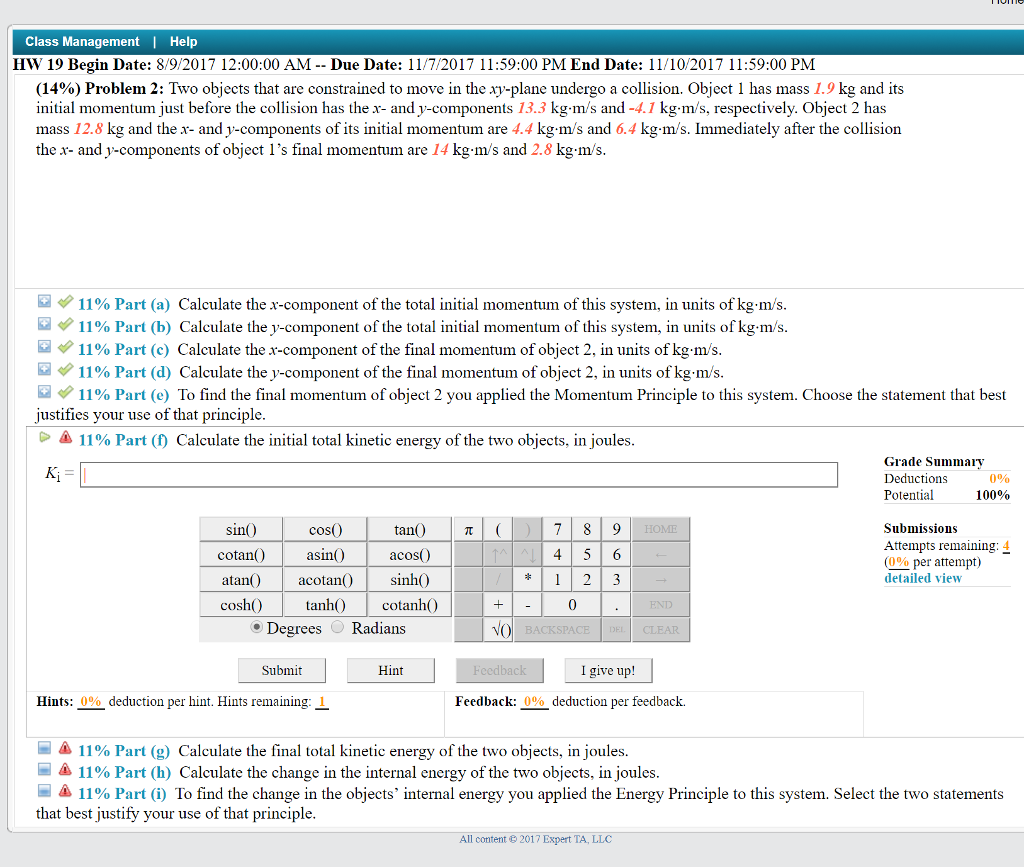
Task: Insert the square root function
Action: [500, 630]
